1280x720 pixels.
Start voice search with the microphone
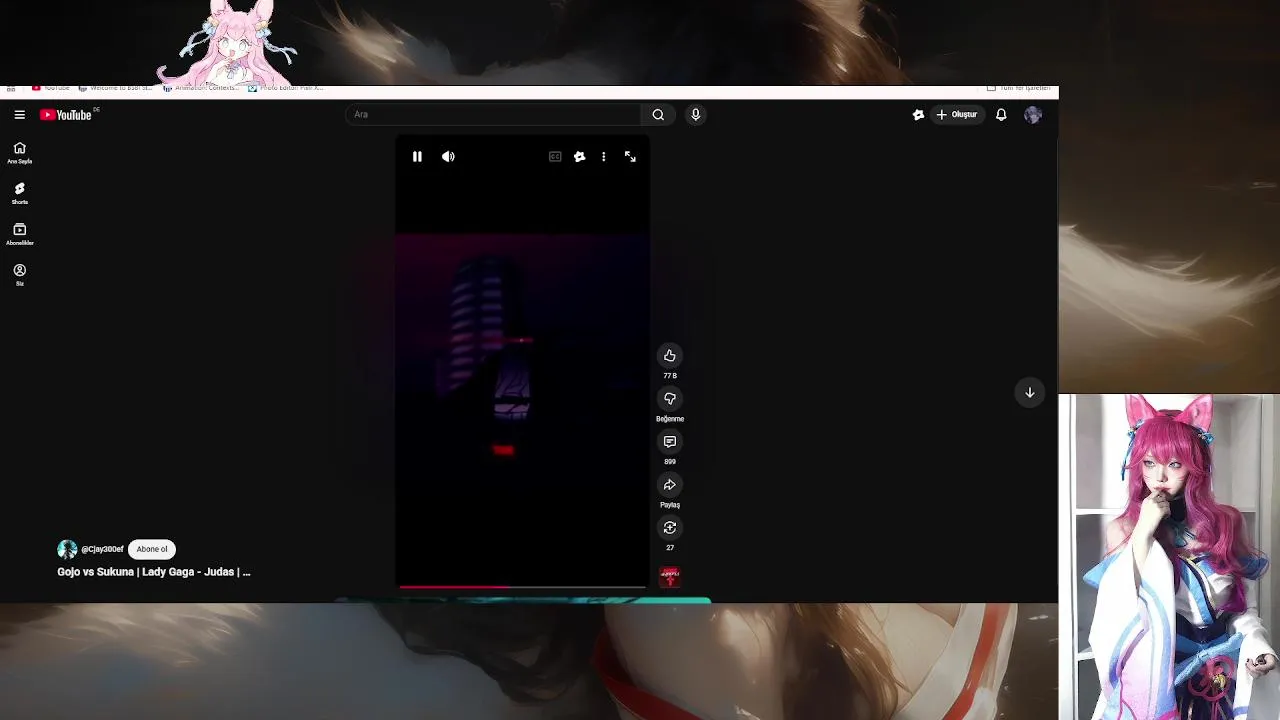(696, 114)
